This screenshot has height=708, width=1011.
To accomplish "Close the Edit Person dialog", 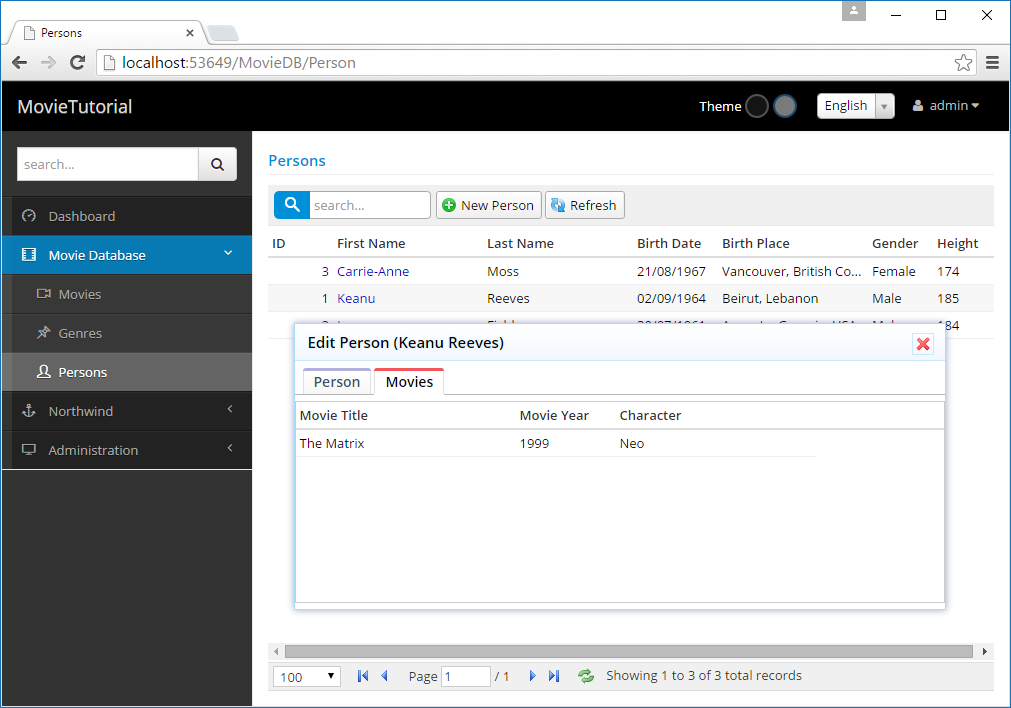I will [x=923, y=344].
